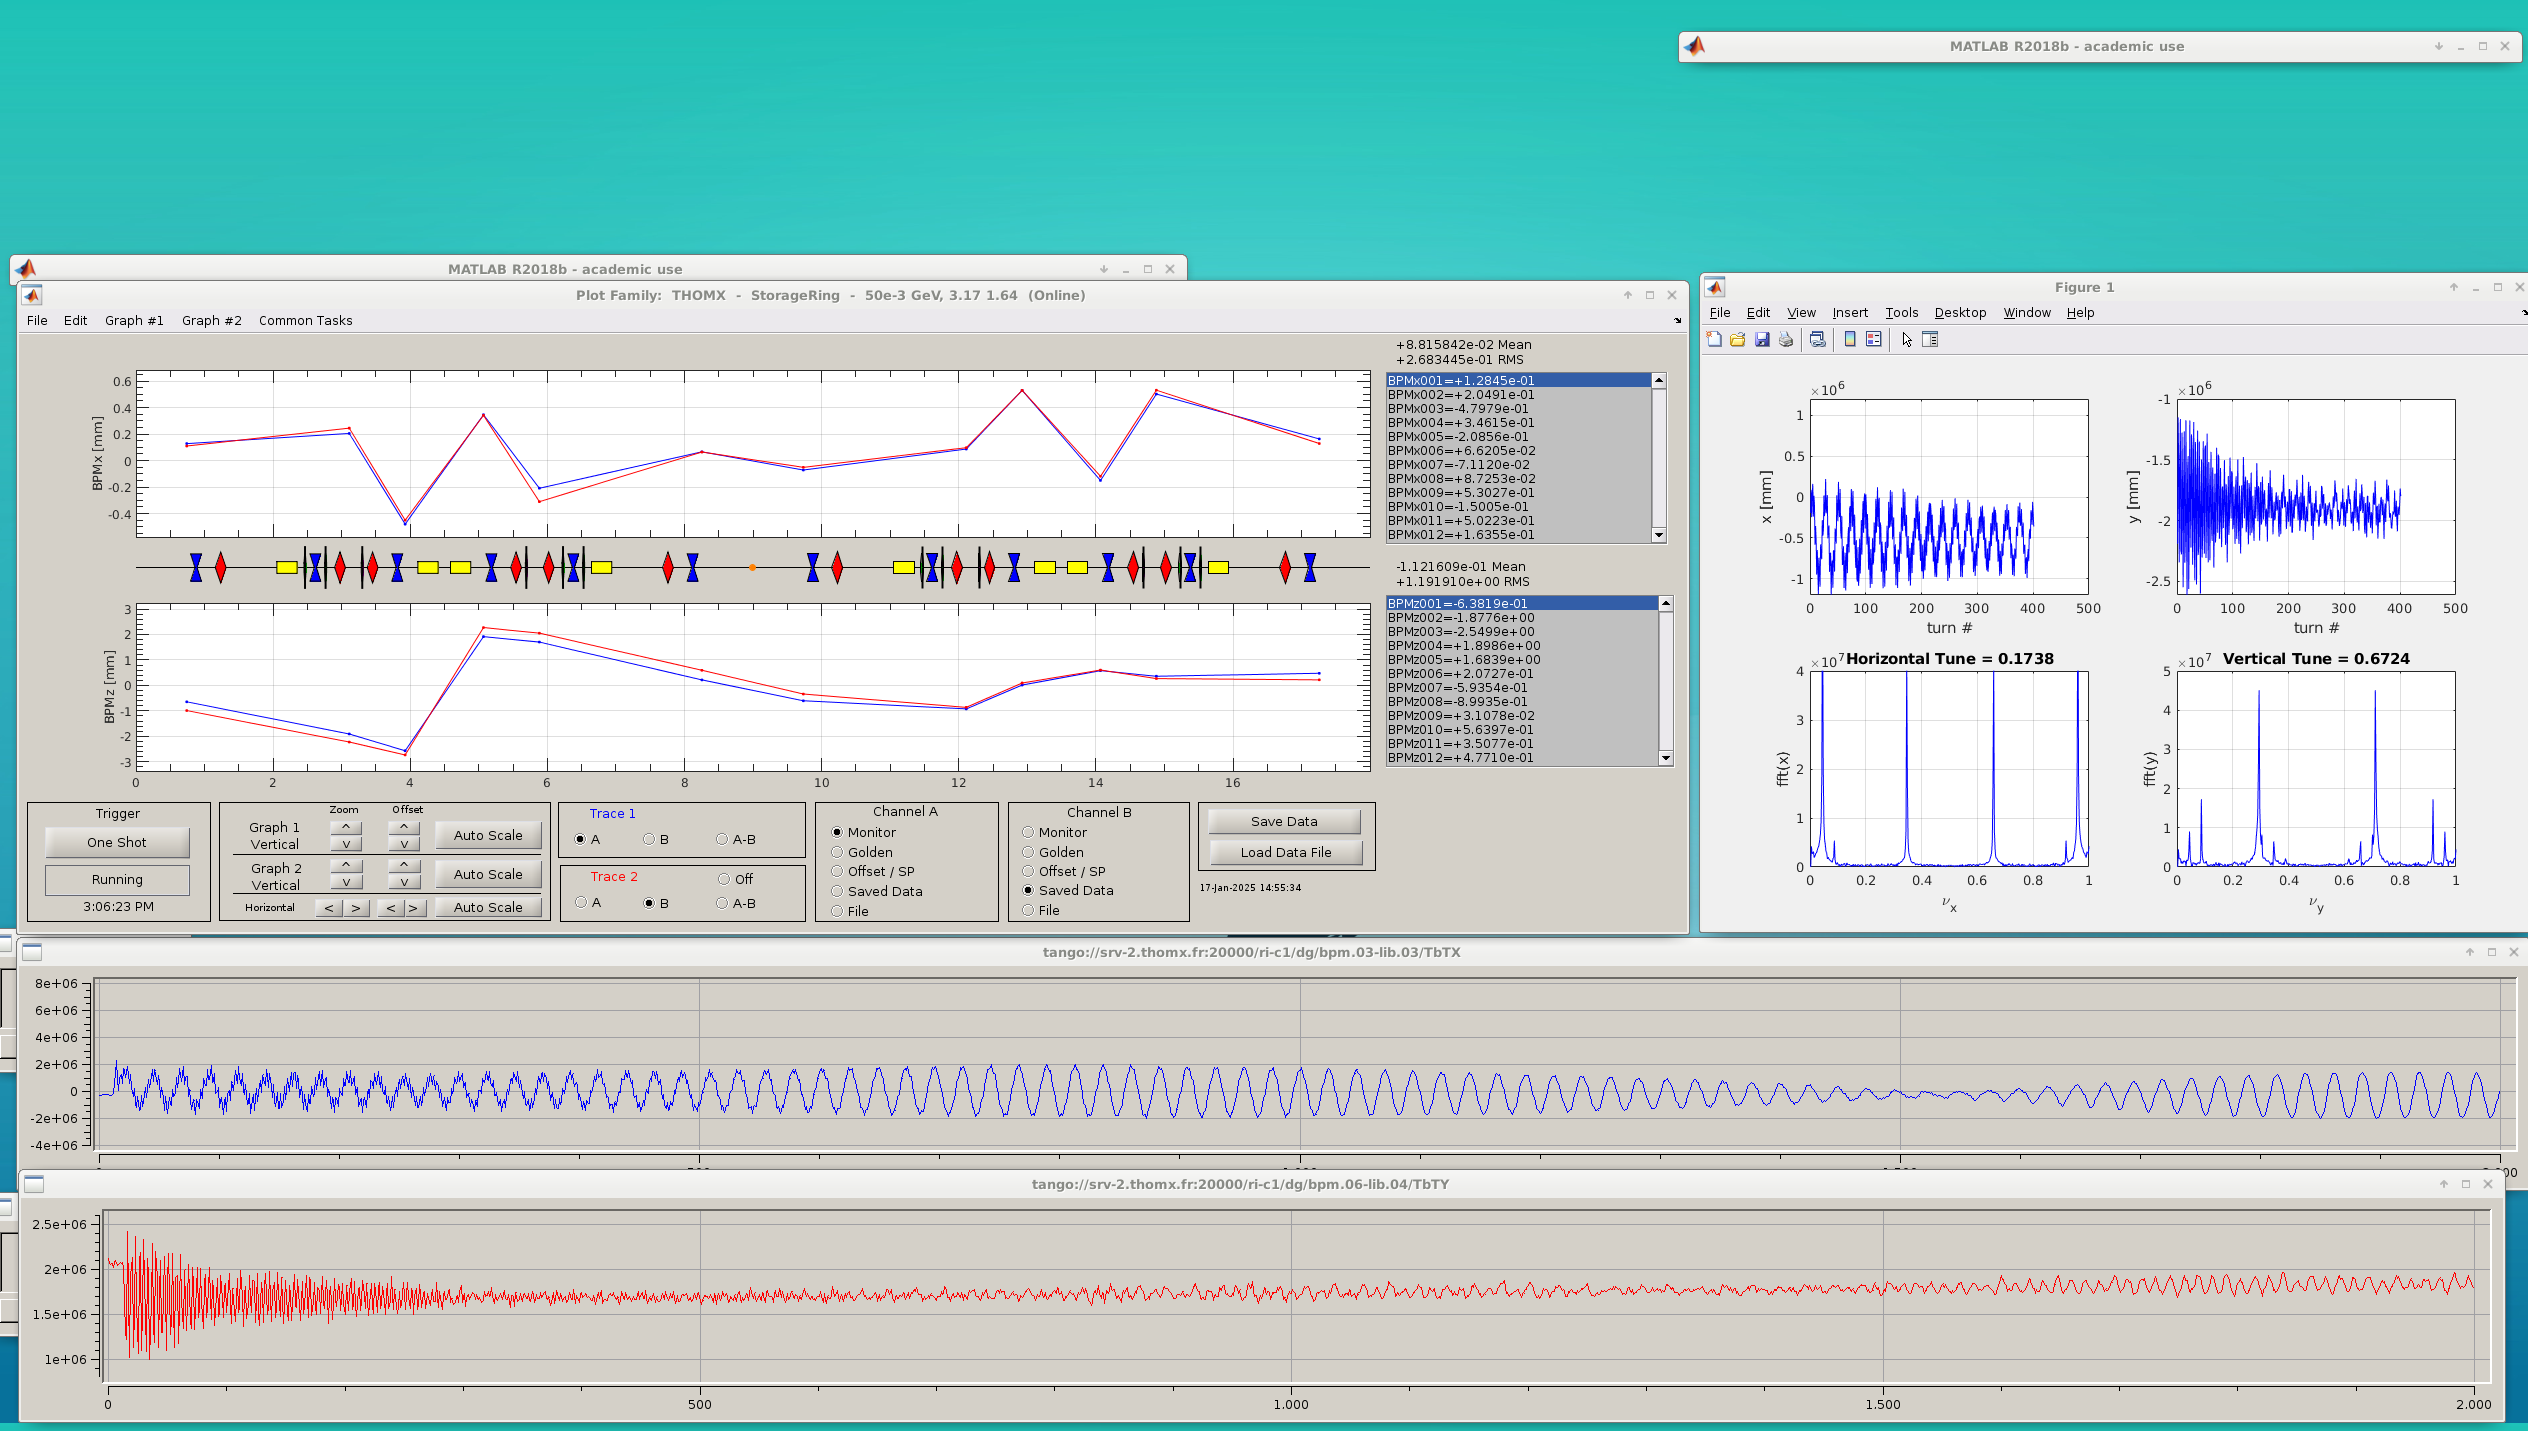Screen dimensions: 2528x1431
Task: Click the Save Data button
Action: [1284, 821]
